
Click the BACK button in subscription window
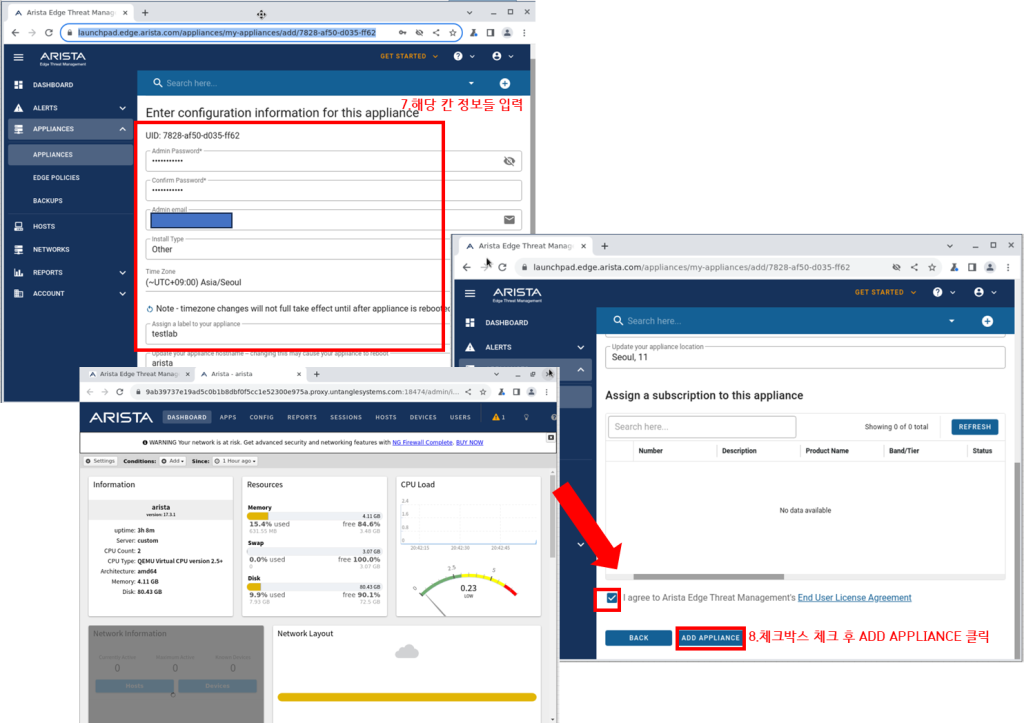point(639,638)
